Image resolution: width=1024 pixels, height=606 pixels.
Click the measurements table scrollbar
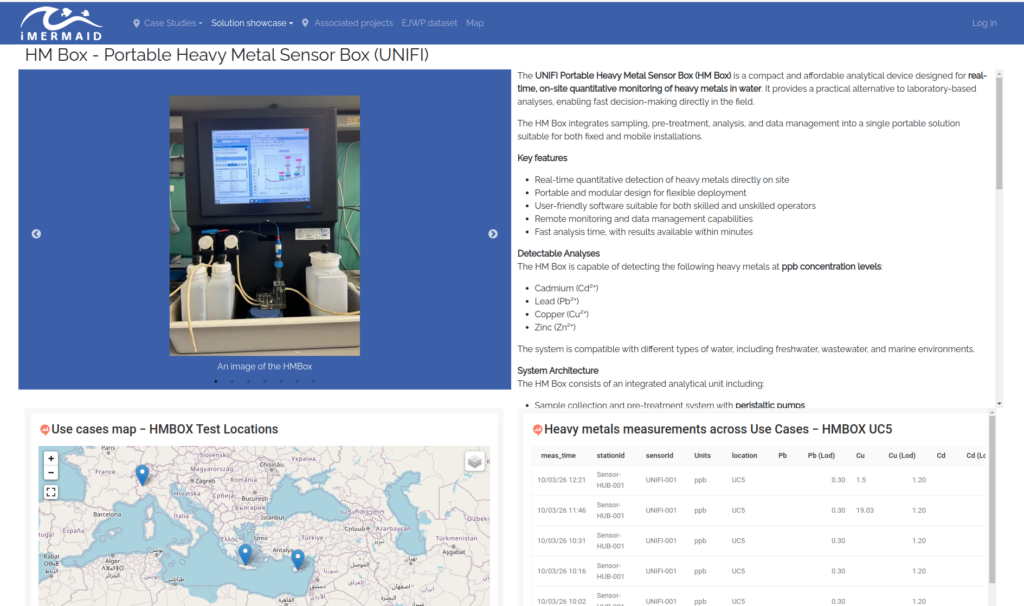point(992,500)
